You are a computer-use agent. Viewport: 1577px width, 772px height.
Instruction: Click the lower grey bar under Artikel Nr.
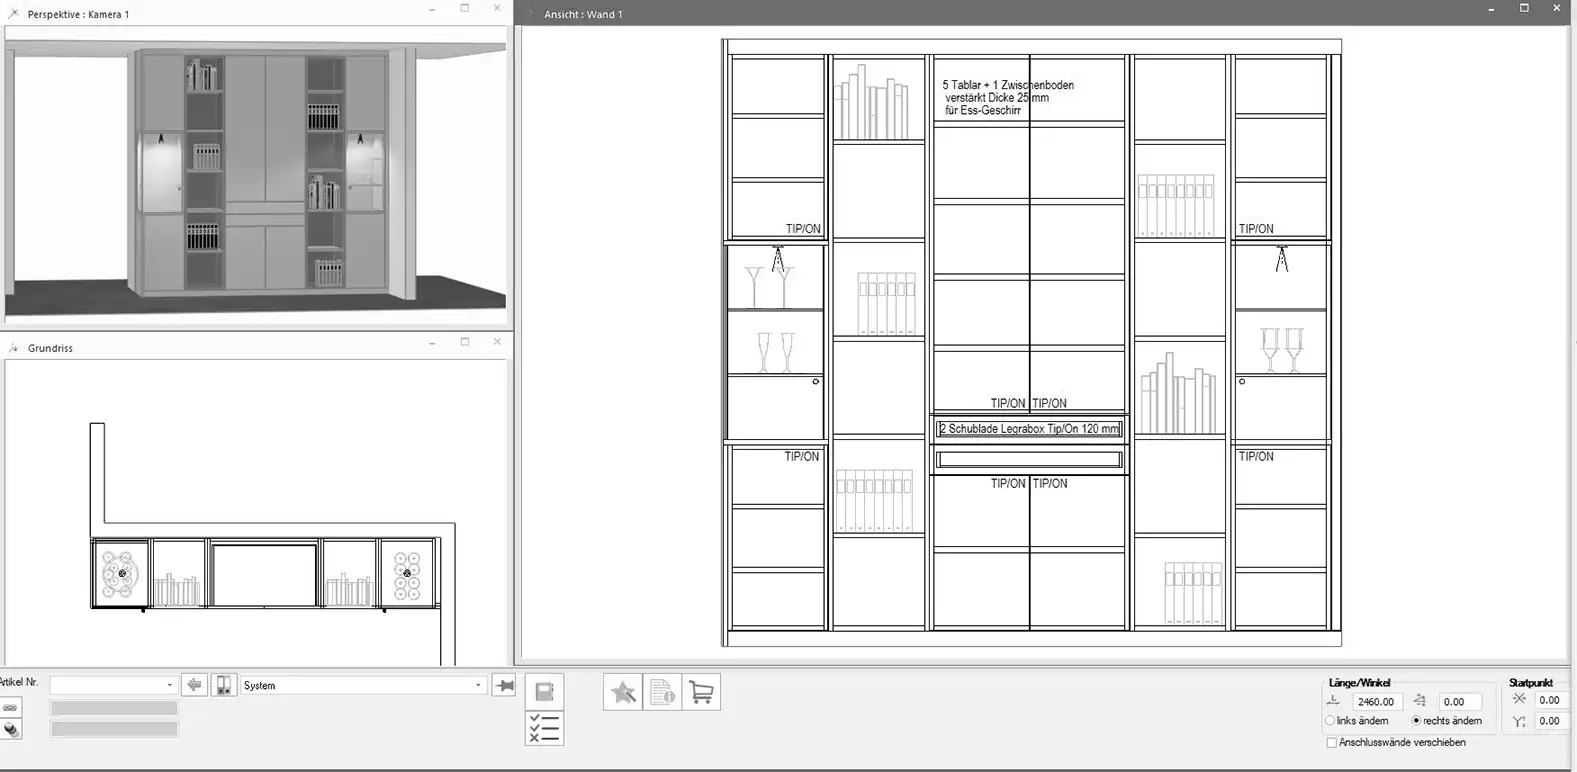(114, 729)
